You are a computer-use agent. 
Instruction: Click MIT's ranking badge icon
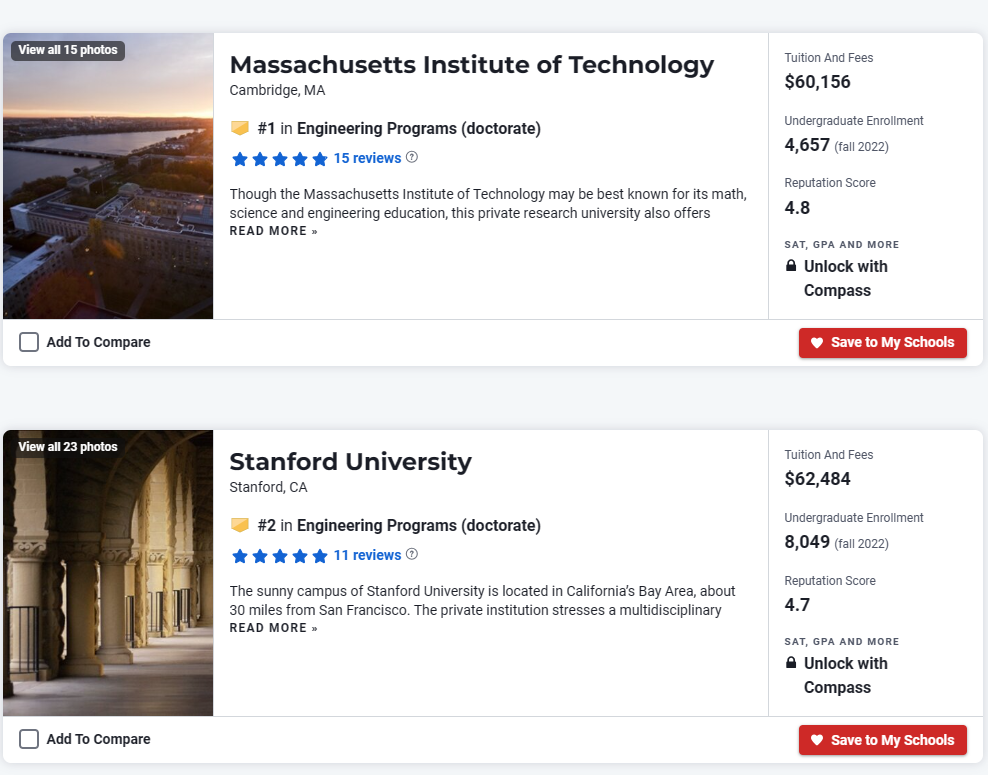(240, 128)
